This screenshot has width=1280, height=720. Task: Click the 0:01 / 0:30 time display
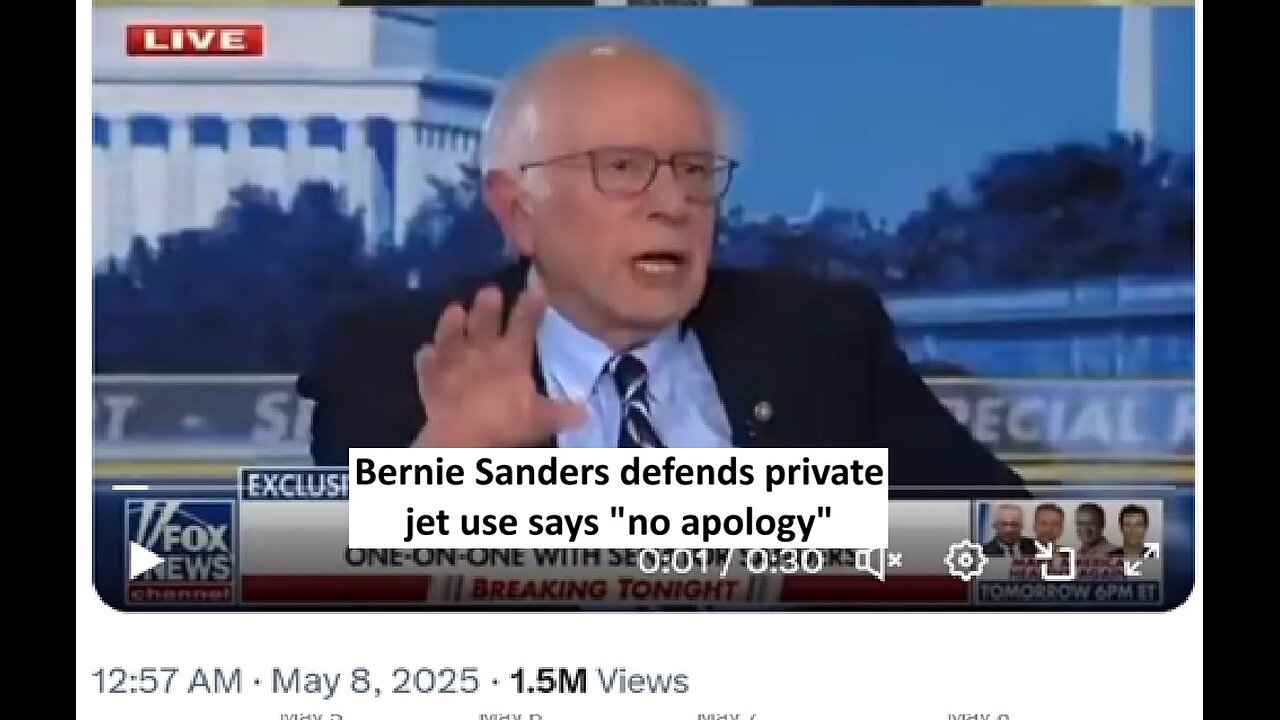[731, 561]
